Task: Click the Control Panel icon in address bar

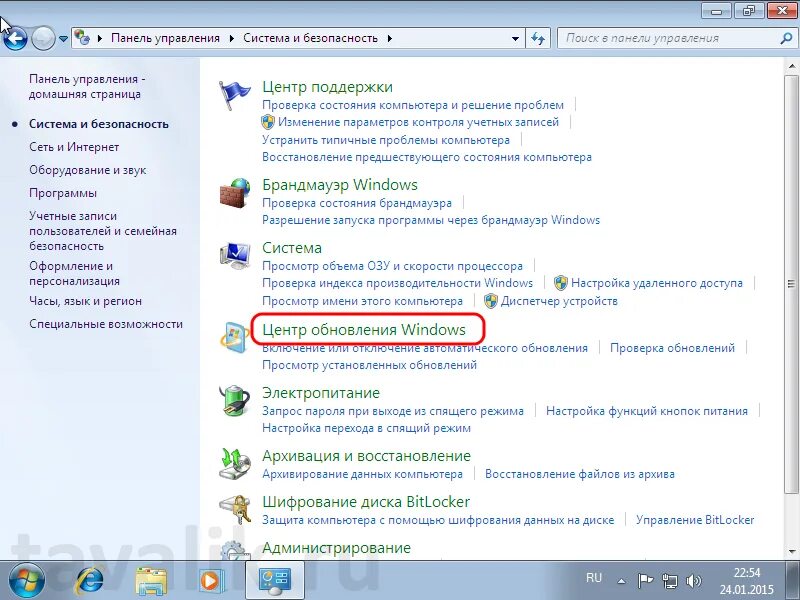Action: click(x=82, y=37)
